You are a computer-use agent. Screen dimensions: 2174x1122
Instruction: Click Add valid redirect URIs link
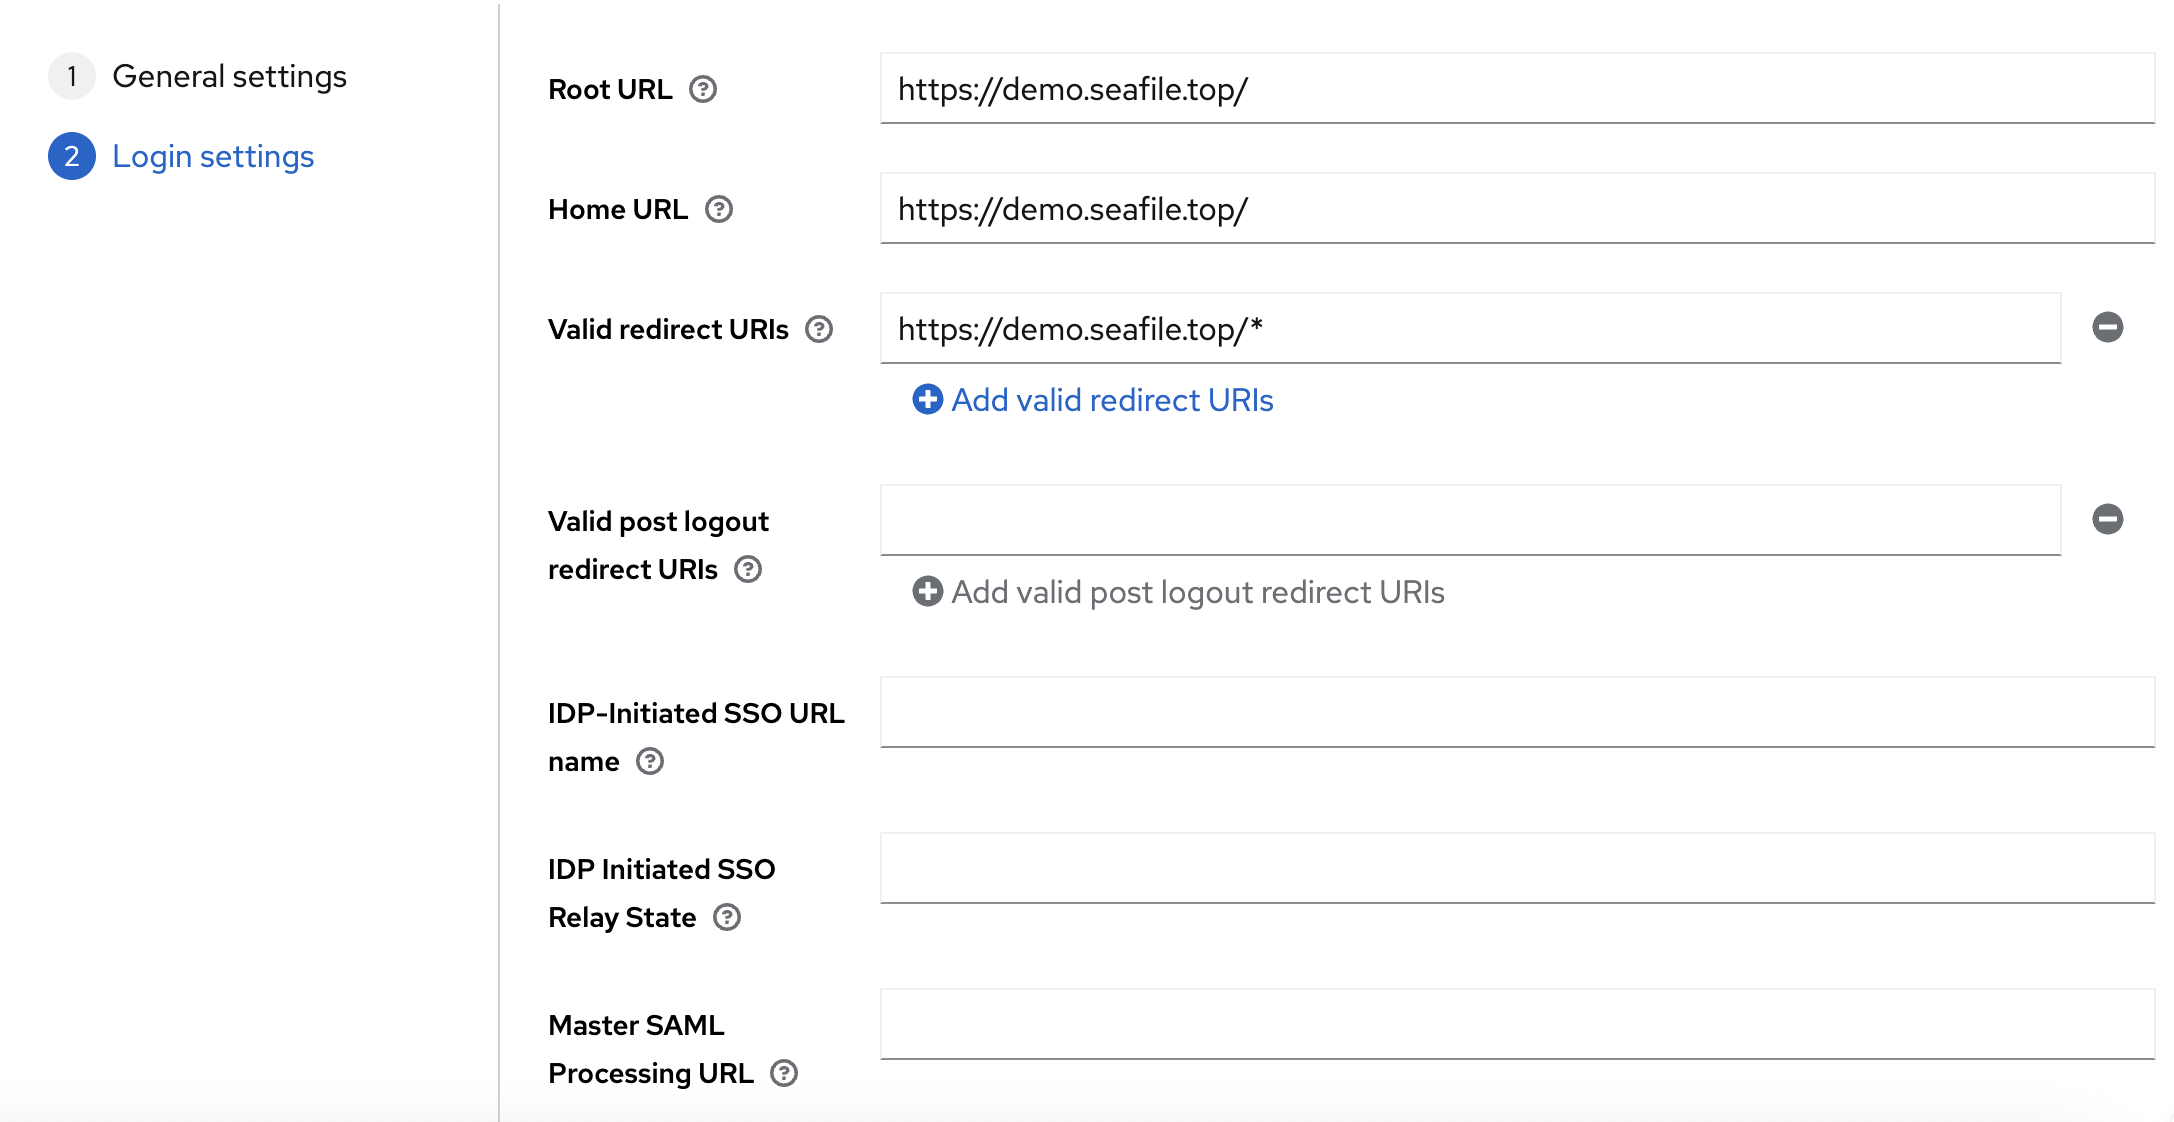pos(1112,400)
